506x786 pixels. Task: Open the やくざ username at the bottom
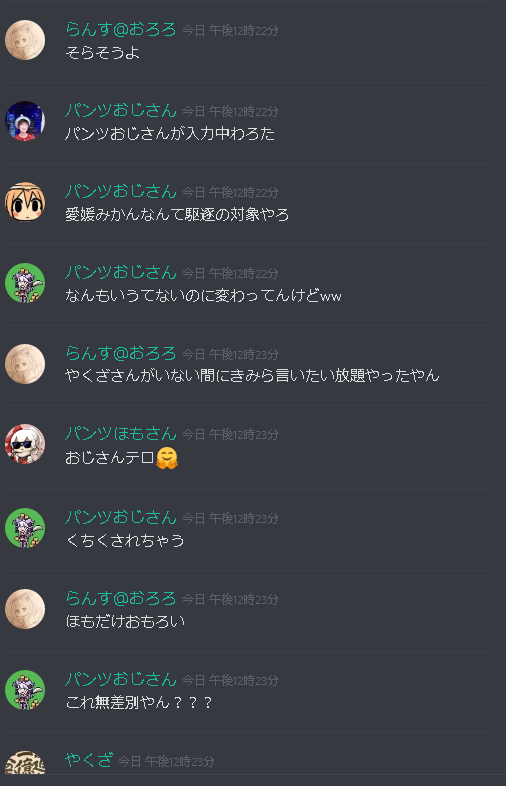[89, 760]
